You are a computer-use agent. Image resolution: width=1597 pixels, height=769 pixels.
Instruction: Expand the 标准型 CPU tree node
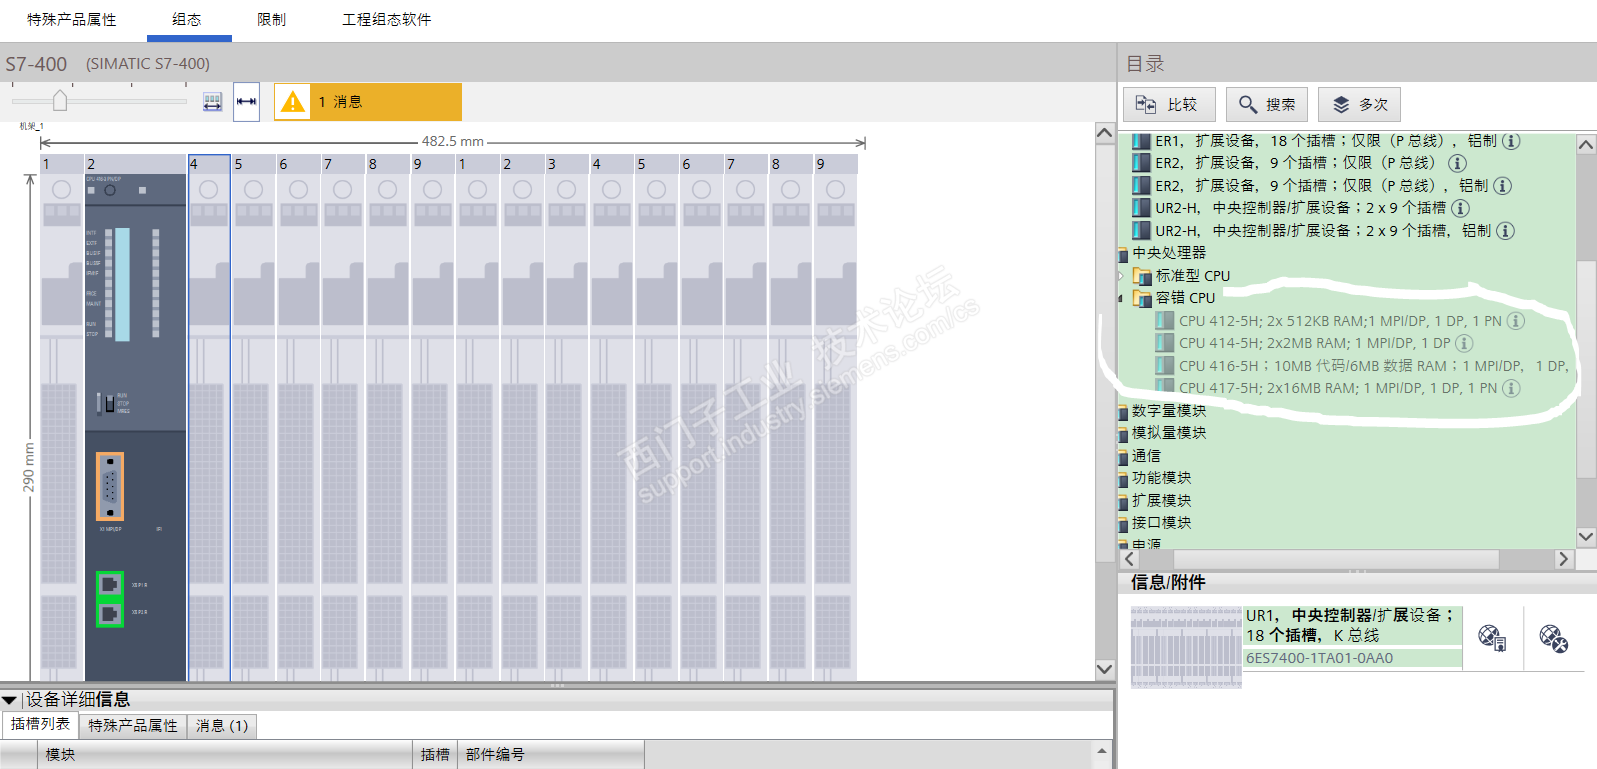click(1122, 276)
